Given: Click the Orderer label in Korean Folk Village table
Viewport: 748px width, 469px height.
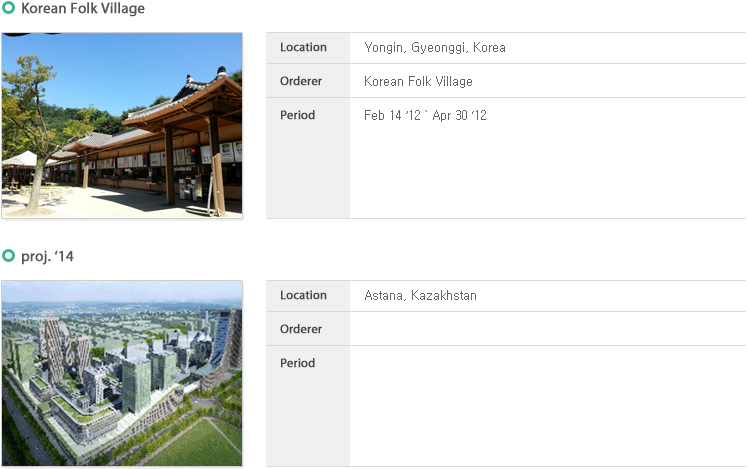Looking at the screenshot, I should click(301, 81).
